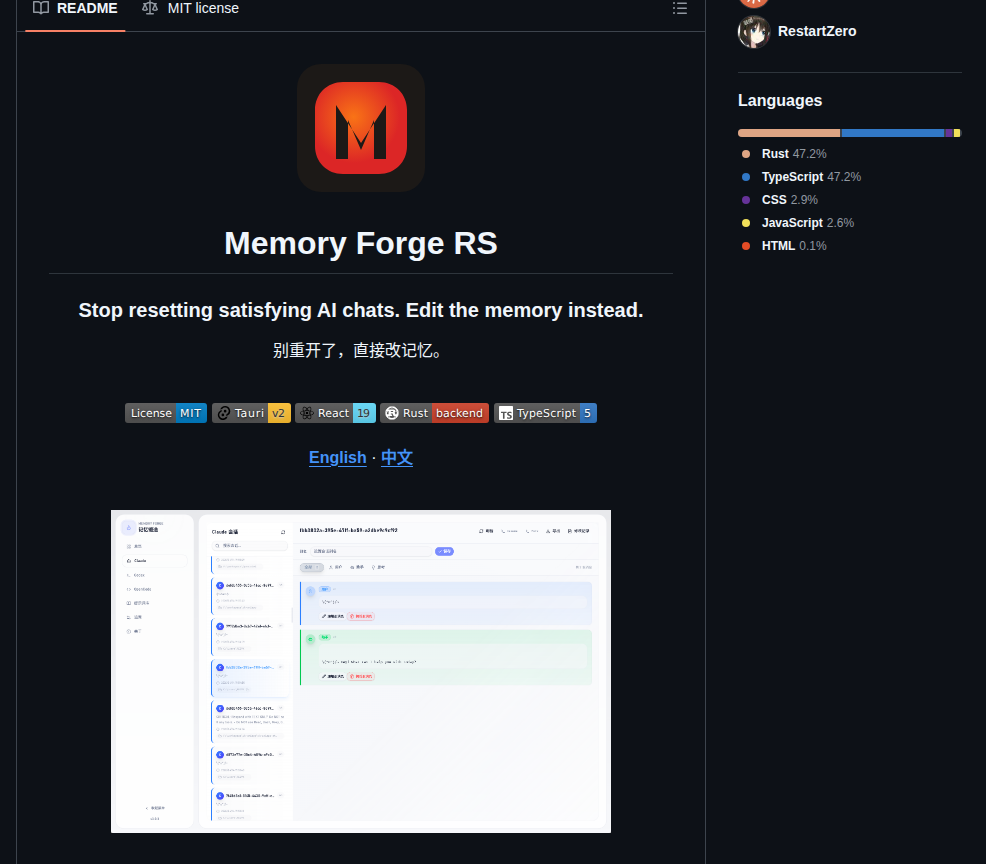The width and height of the screenshot is (986, 864).
Task: Select TypeScript 47.2% language entry
Action: (x=801, y=177)
